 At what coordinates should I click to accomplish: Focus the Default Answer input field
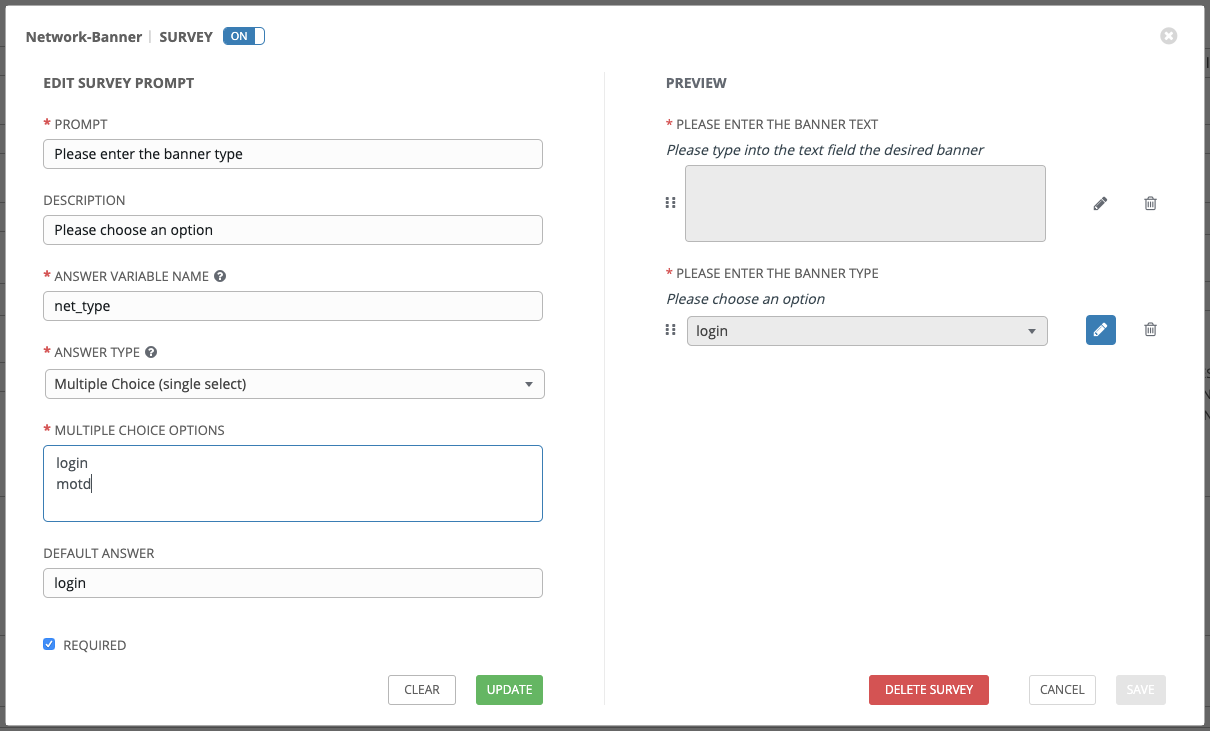[293, 583]
